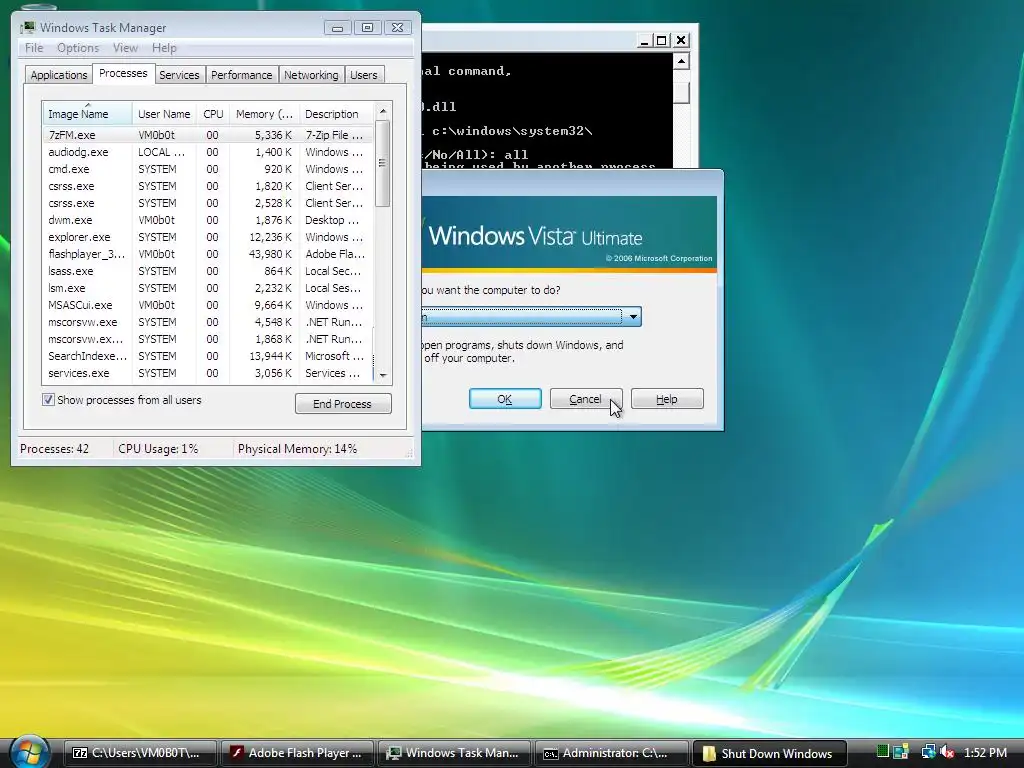Select the csrss.exe row using 2,528 K

click(x=208, y=202)
